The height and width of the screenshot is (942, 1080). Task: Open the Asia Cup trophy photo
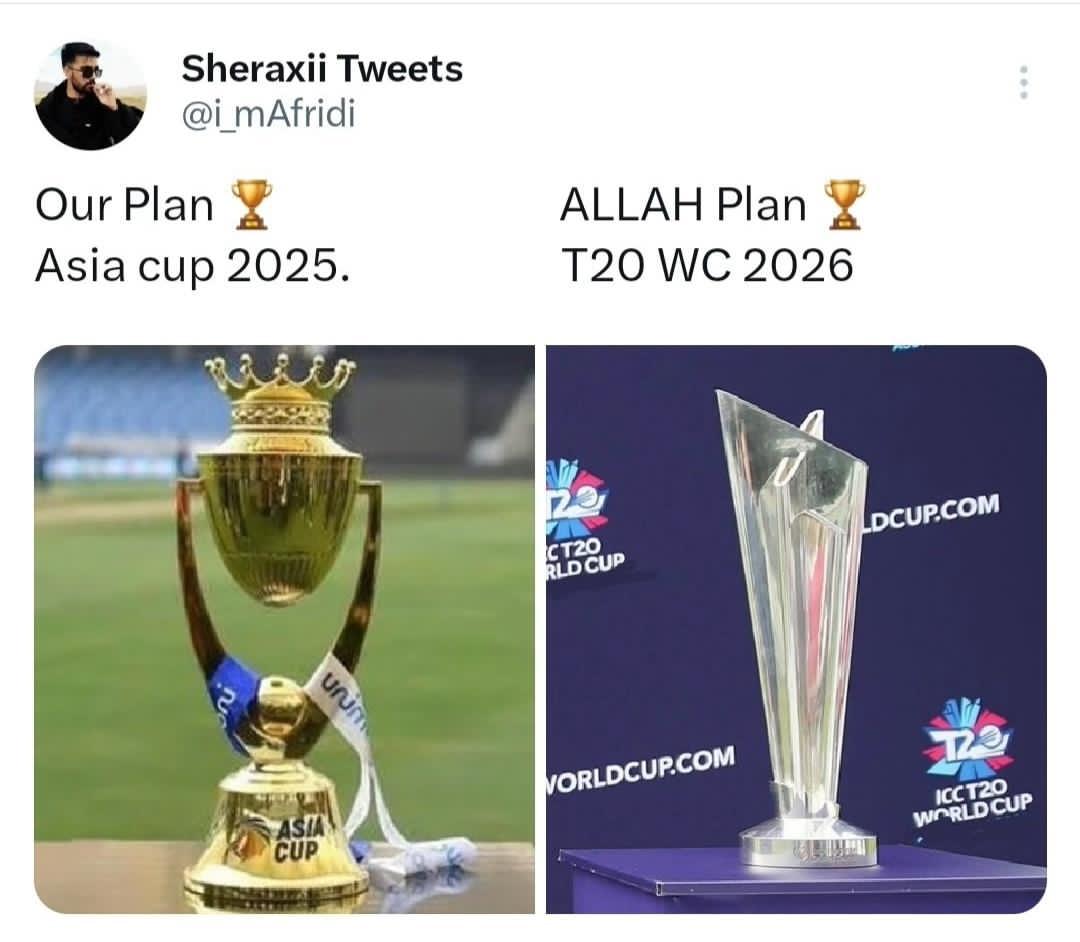284,629
